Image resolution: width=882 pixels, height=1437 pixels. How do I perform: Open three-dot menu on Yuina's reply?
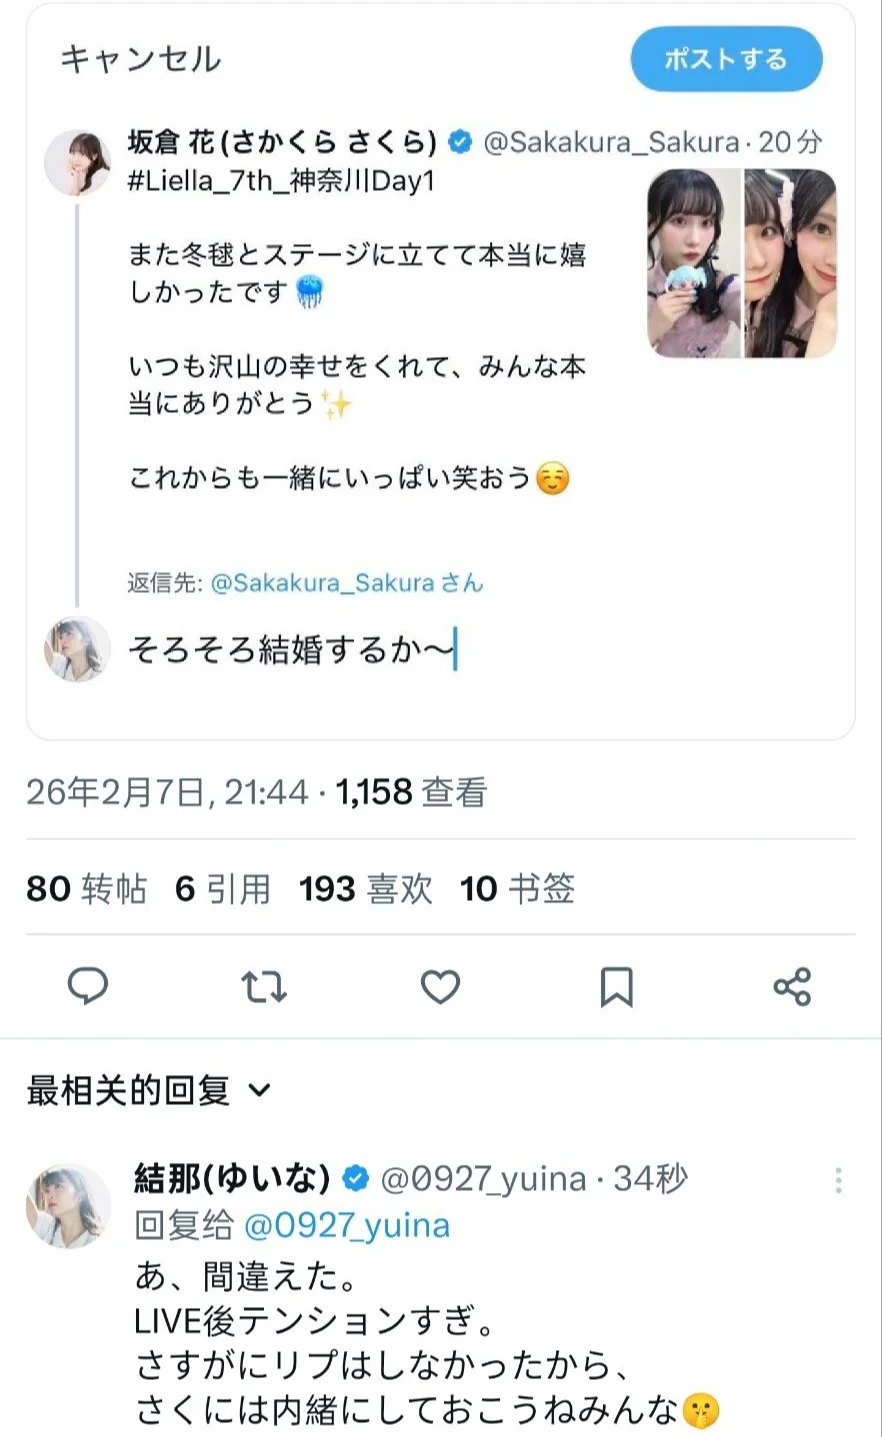click(838, 1180)
